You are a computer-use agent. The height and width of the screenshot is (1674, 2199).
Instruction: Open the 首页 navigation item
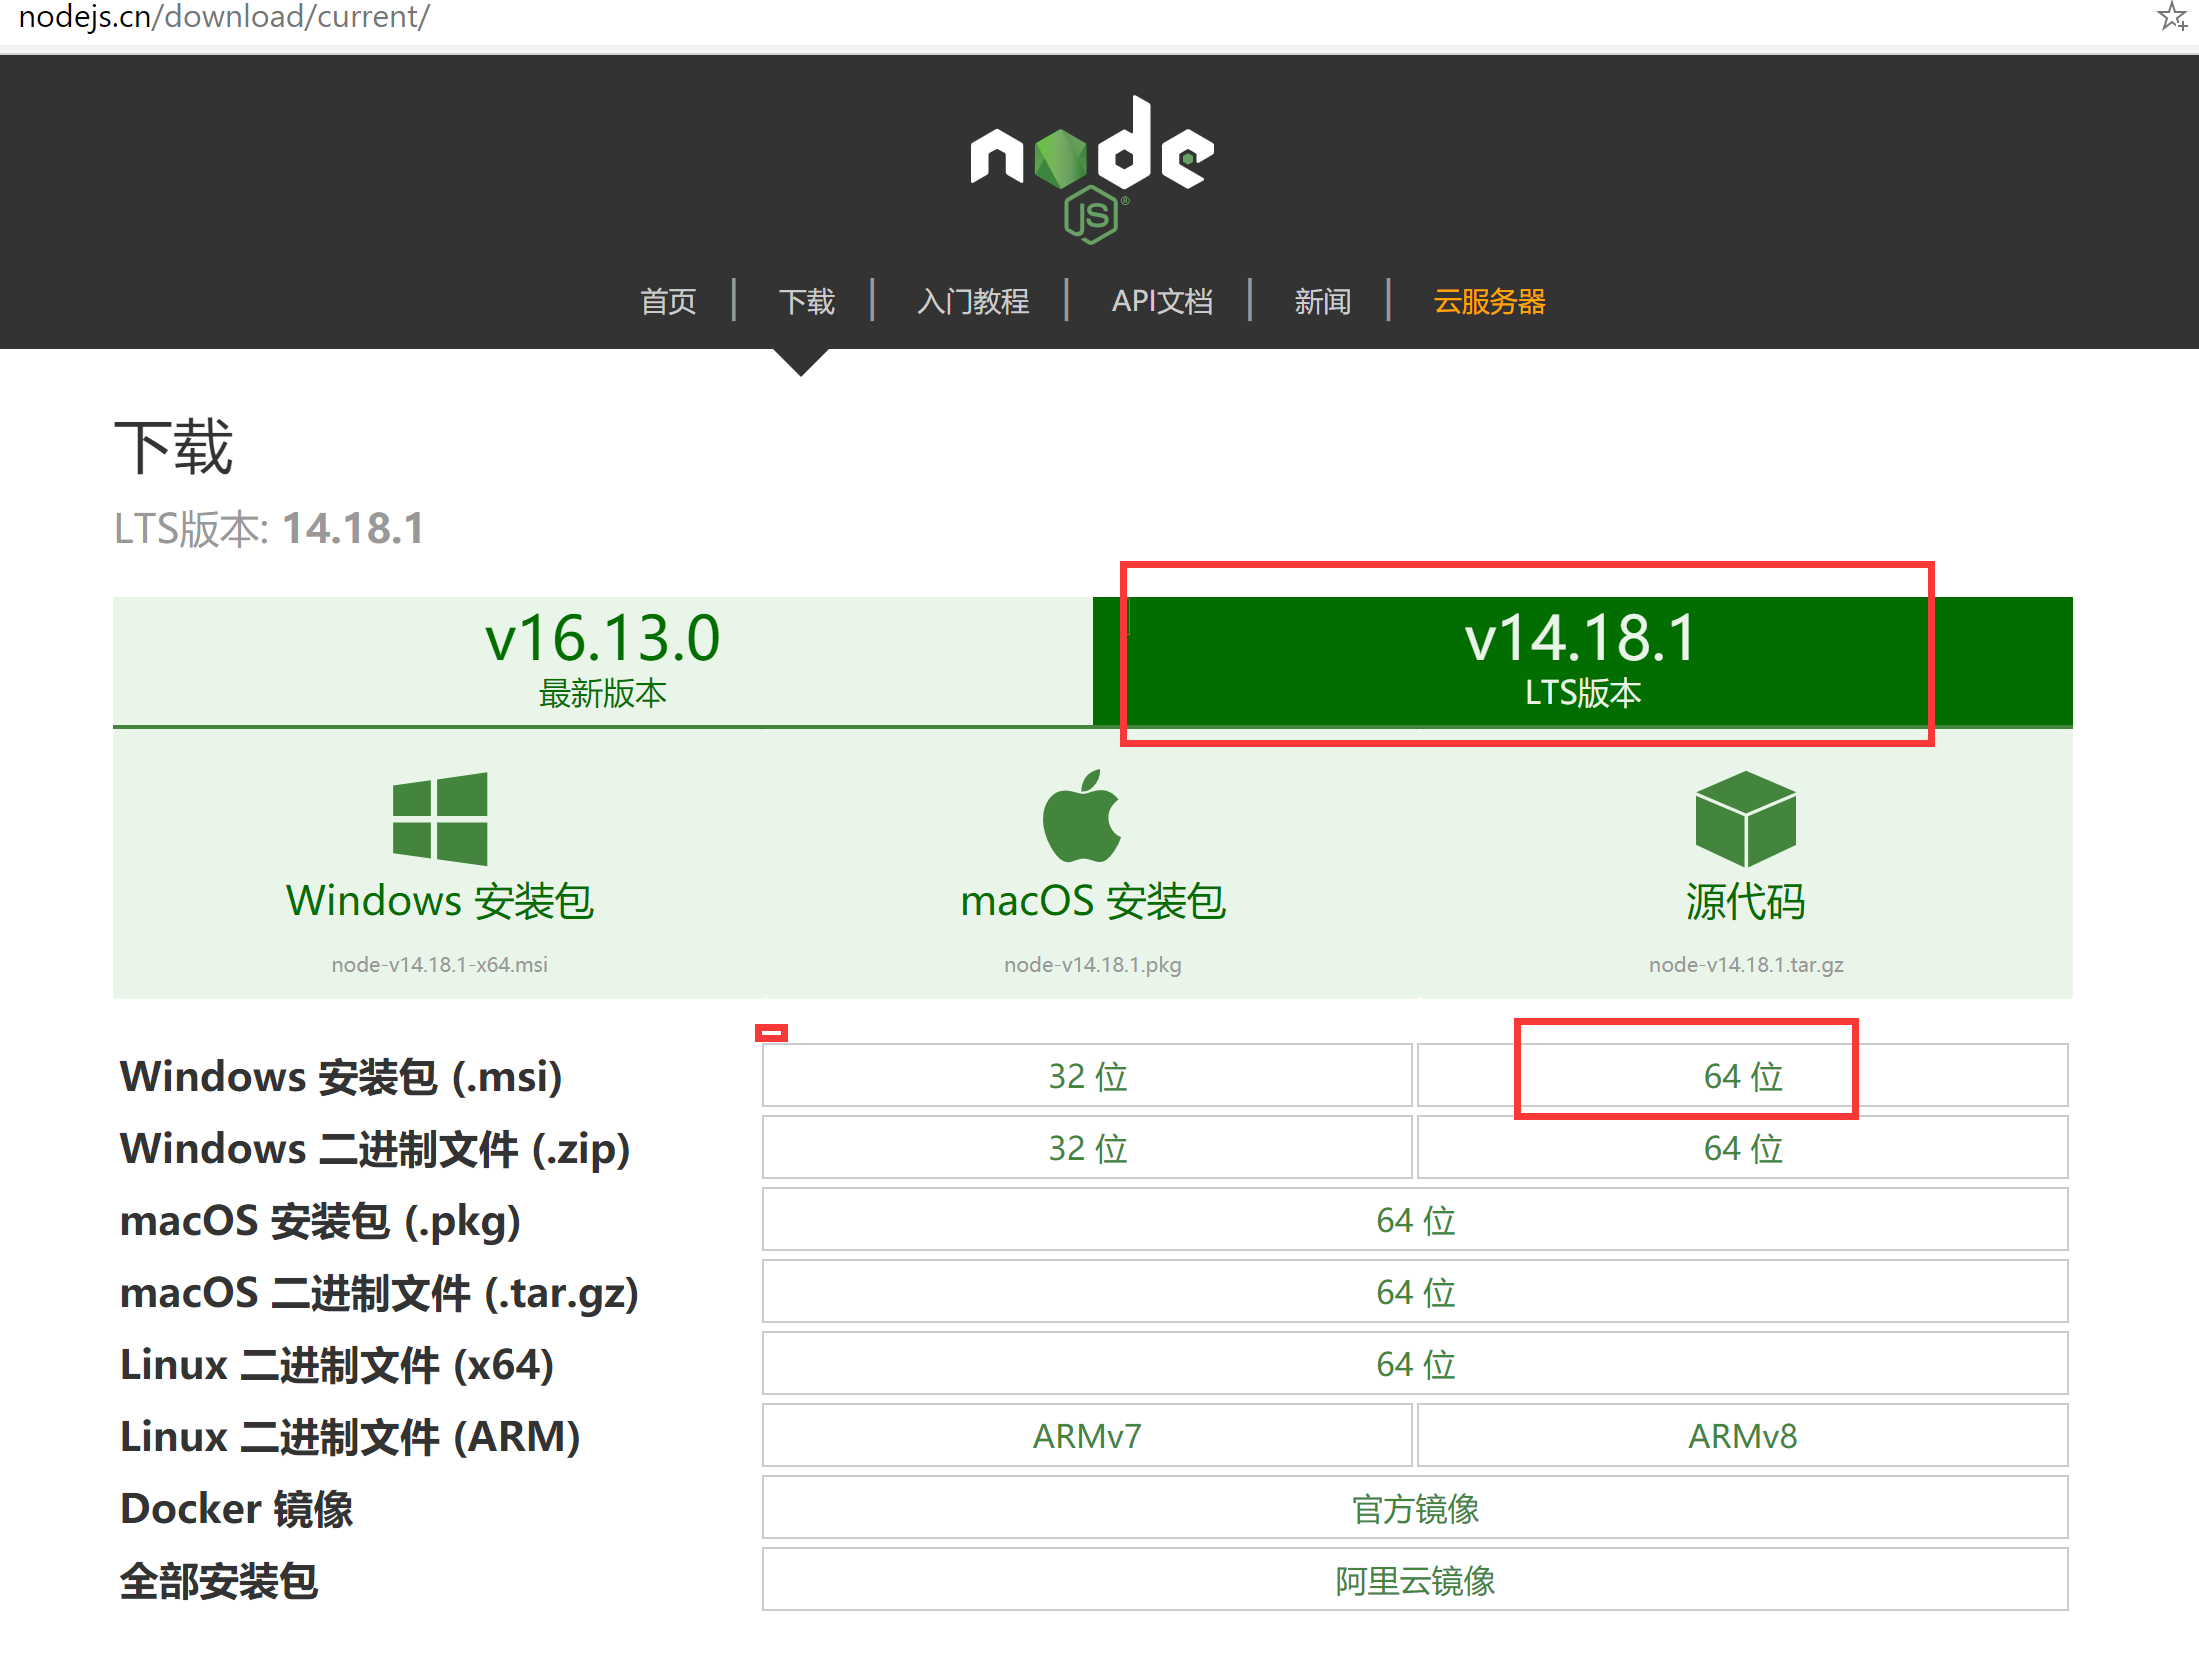[668, 301]
